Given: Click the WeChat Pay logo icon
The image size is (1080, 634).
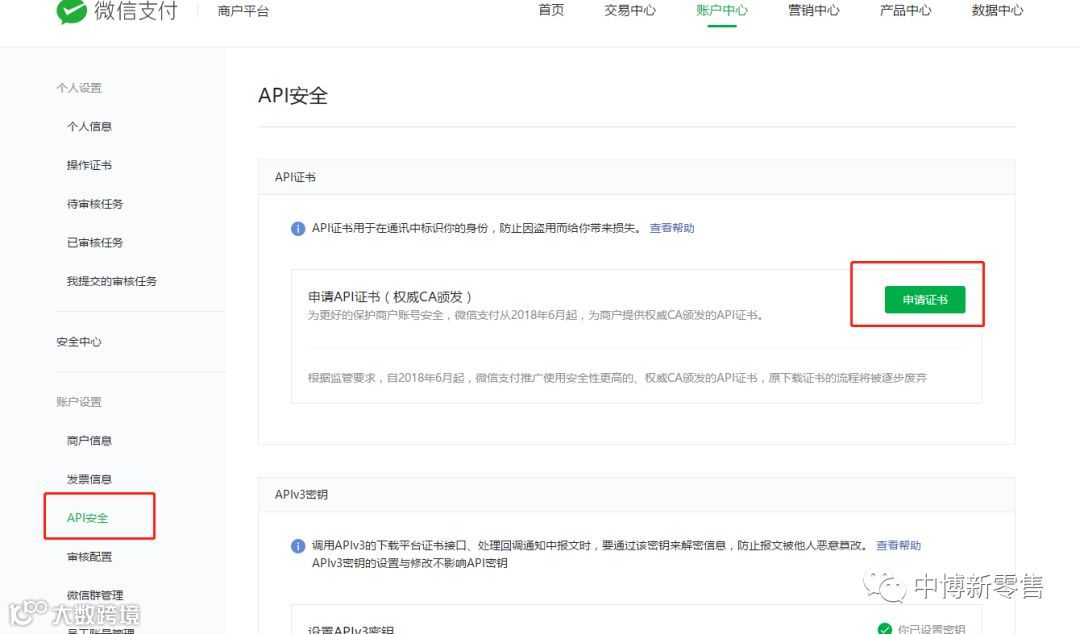Looking at the screenshot, I should [x=71, y=11].
